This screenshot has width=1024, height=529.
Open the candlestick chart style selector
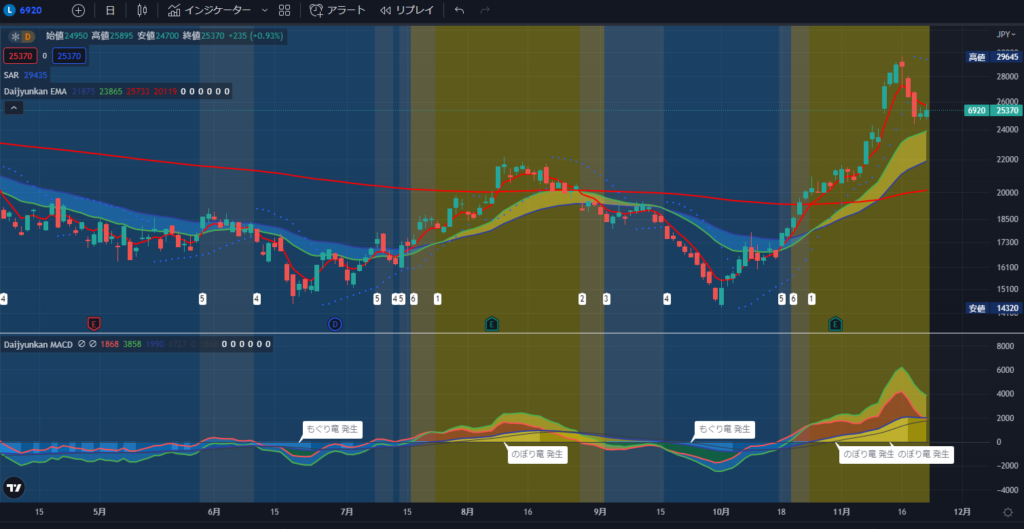point(142,10)
